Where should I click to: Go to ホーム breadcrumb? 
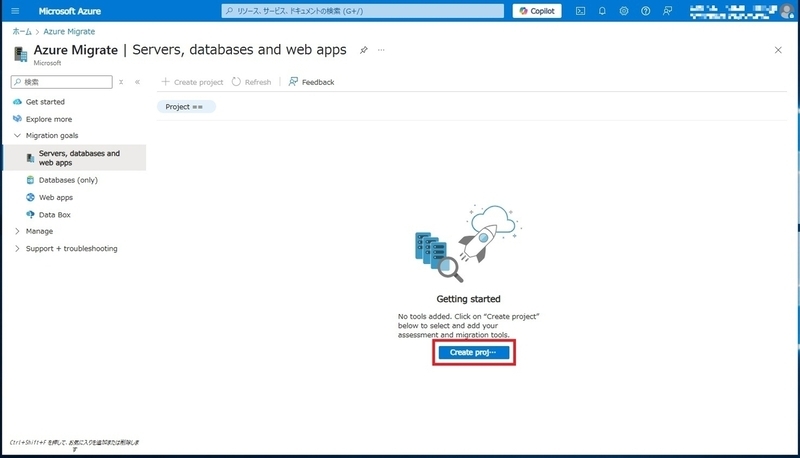[x=22, y=32]
